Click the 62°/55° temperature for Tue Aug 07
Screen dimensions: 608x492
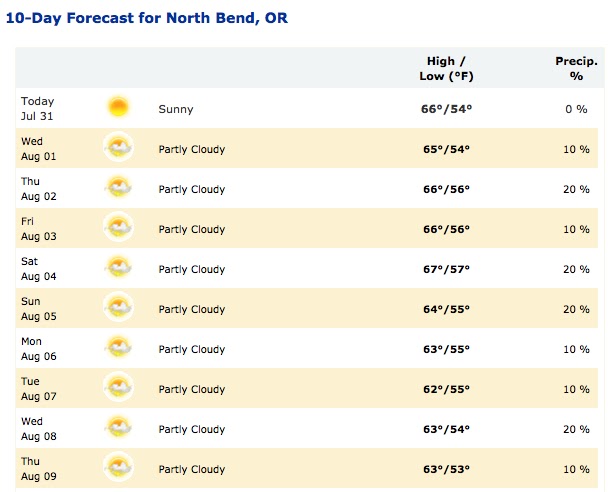click(x=446, y=389)
